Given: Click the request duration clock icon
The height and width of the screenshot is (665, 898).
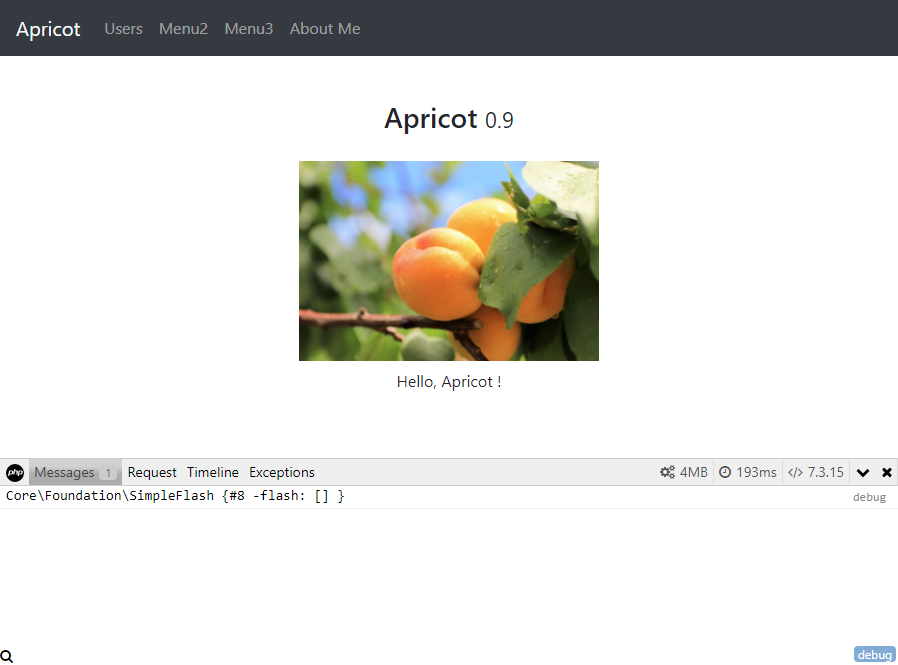Looking at the screenshot, I should click(725, 473).
